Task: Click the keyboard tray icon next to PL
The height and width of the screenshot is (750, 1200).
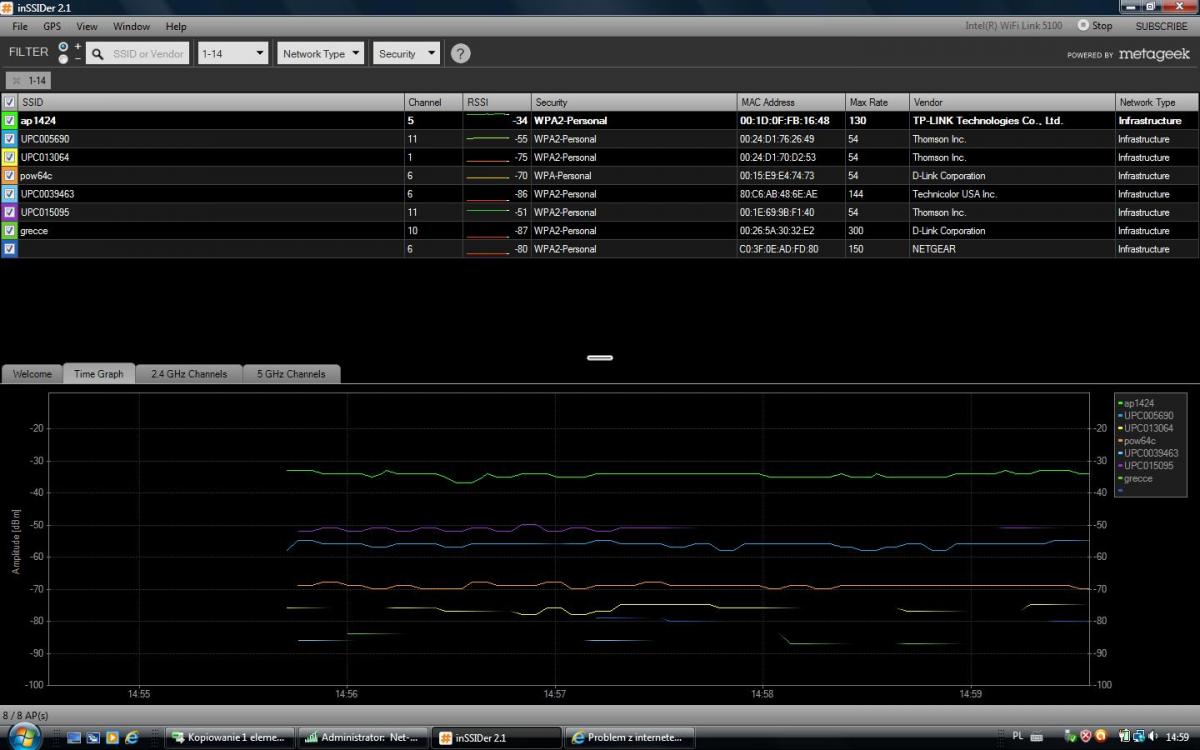Action: 1038,736
